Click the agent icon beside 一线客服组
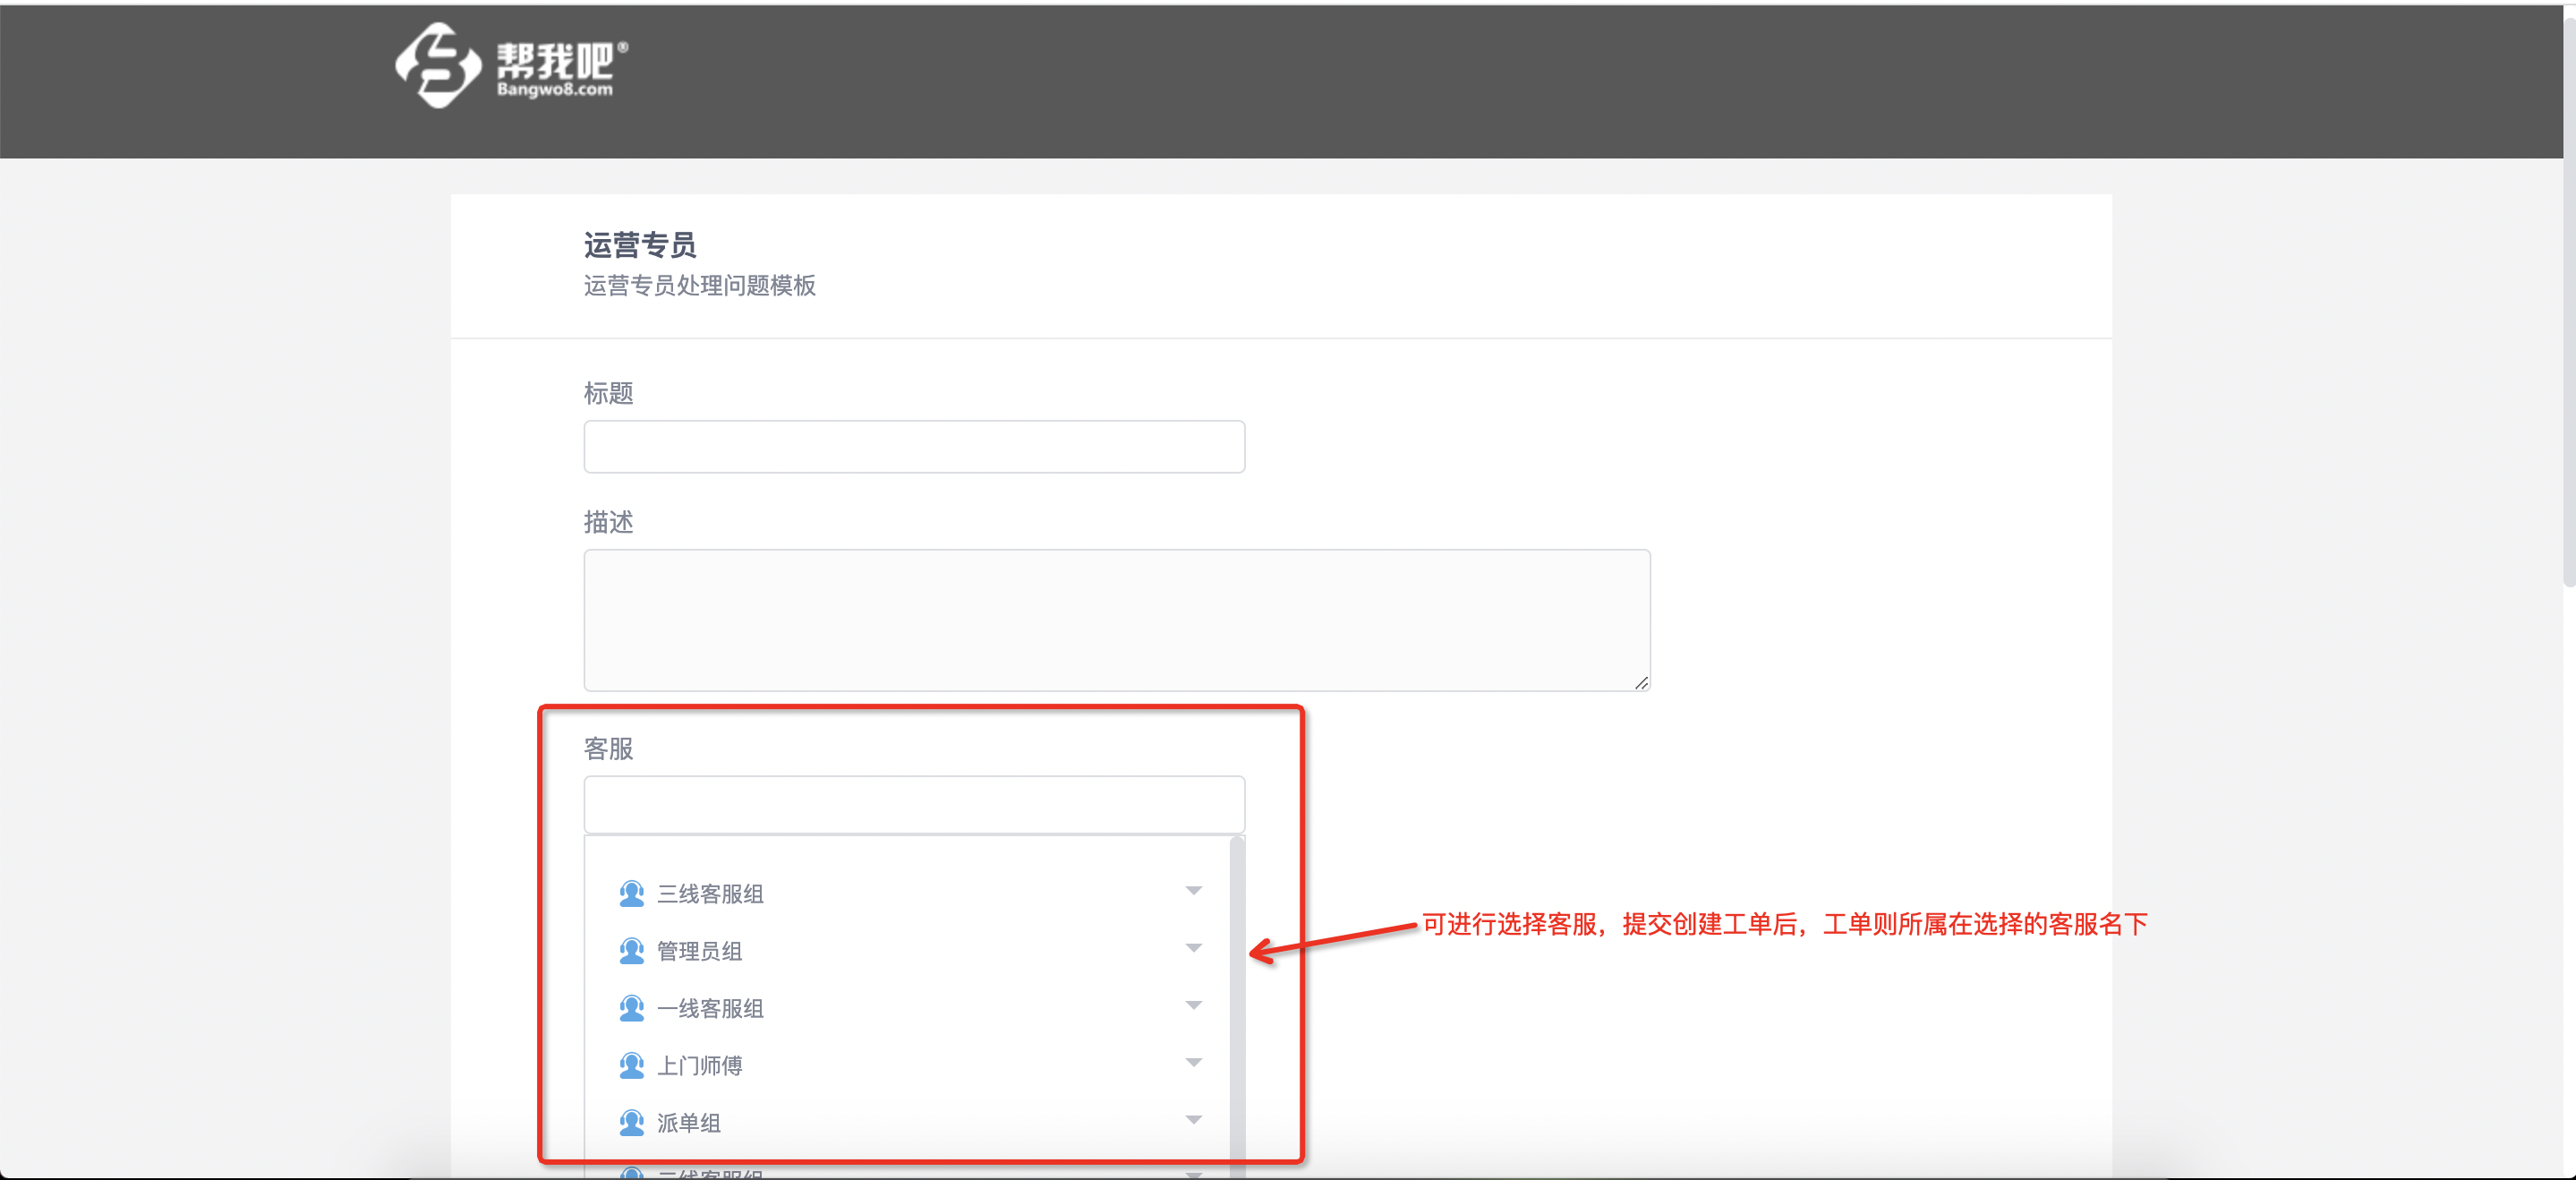The width and height of the screenshot is (2576, 1180). point(631,1007)
